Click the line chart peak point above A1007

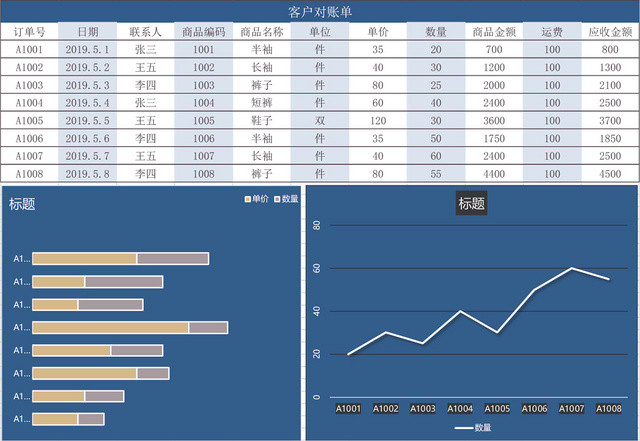[571, 268]
